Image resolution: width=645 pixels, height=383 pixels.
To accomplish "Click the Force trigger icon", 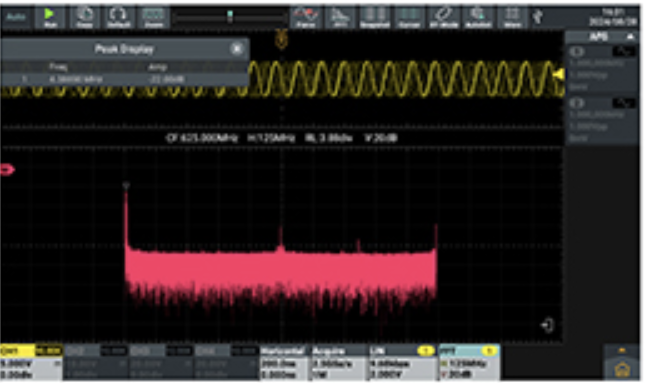I will coord(306,17).
